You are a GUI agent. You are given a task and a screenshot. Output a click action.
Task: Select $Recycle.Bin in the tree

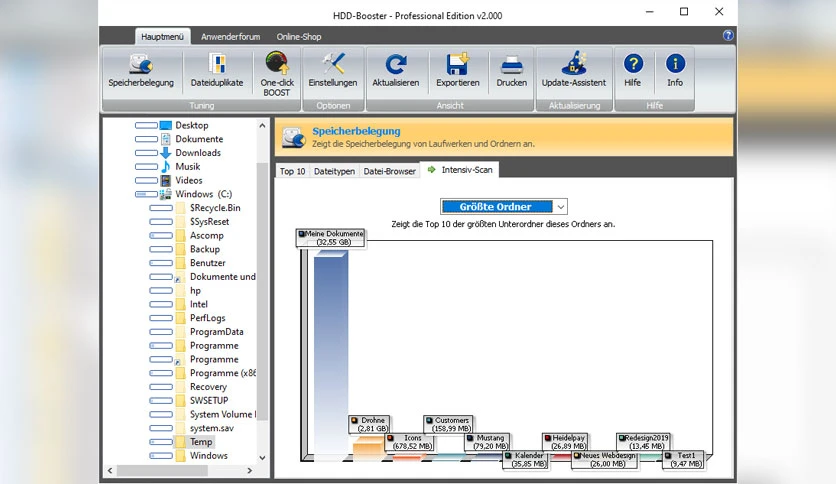click(215, 208)
